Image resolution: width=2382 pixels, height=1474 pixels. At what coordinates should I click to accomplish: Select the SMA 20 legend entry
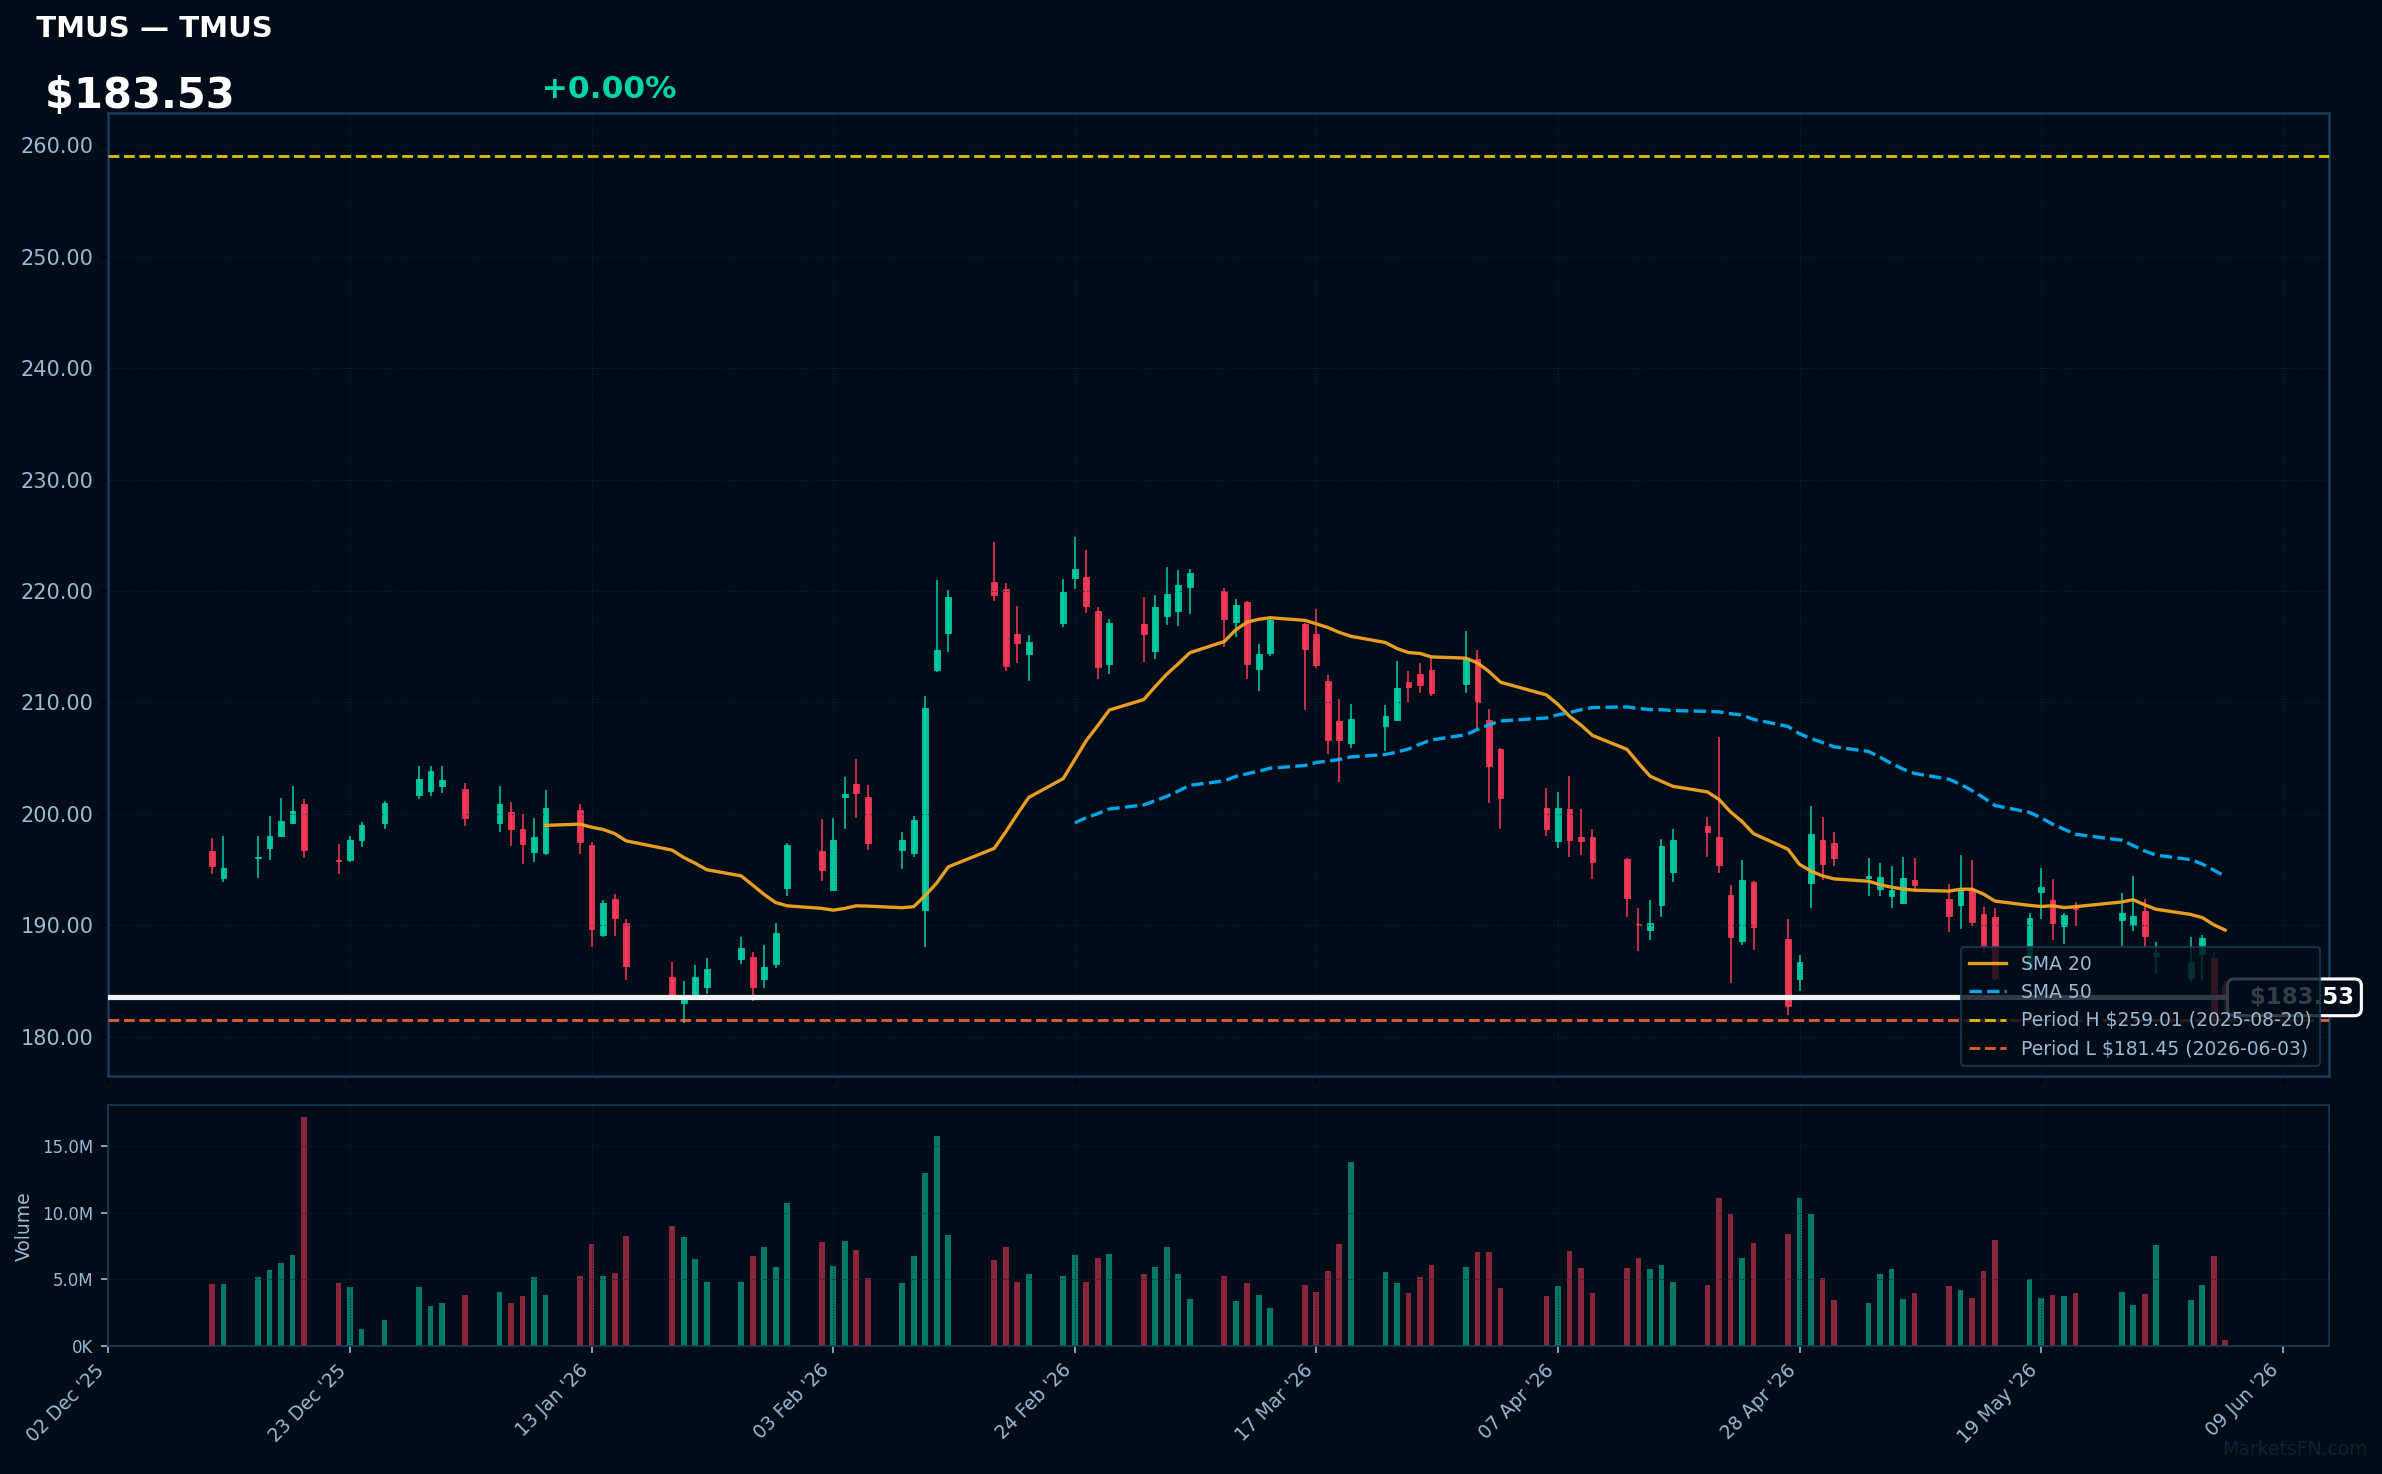click(x=2029, y=963)
